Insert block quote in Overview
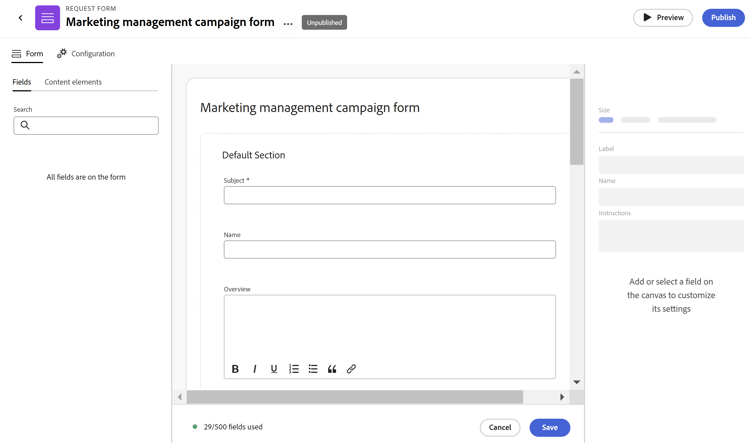This screenshot has width=750, height=443. click(332, 369)
